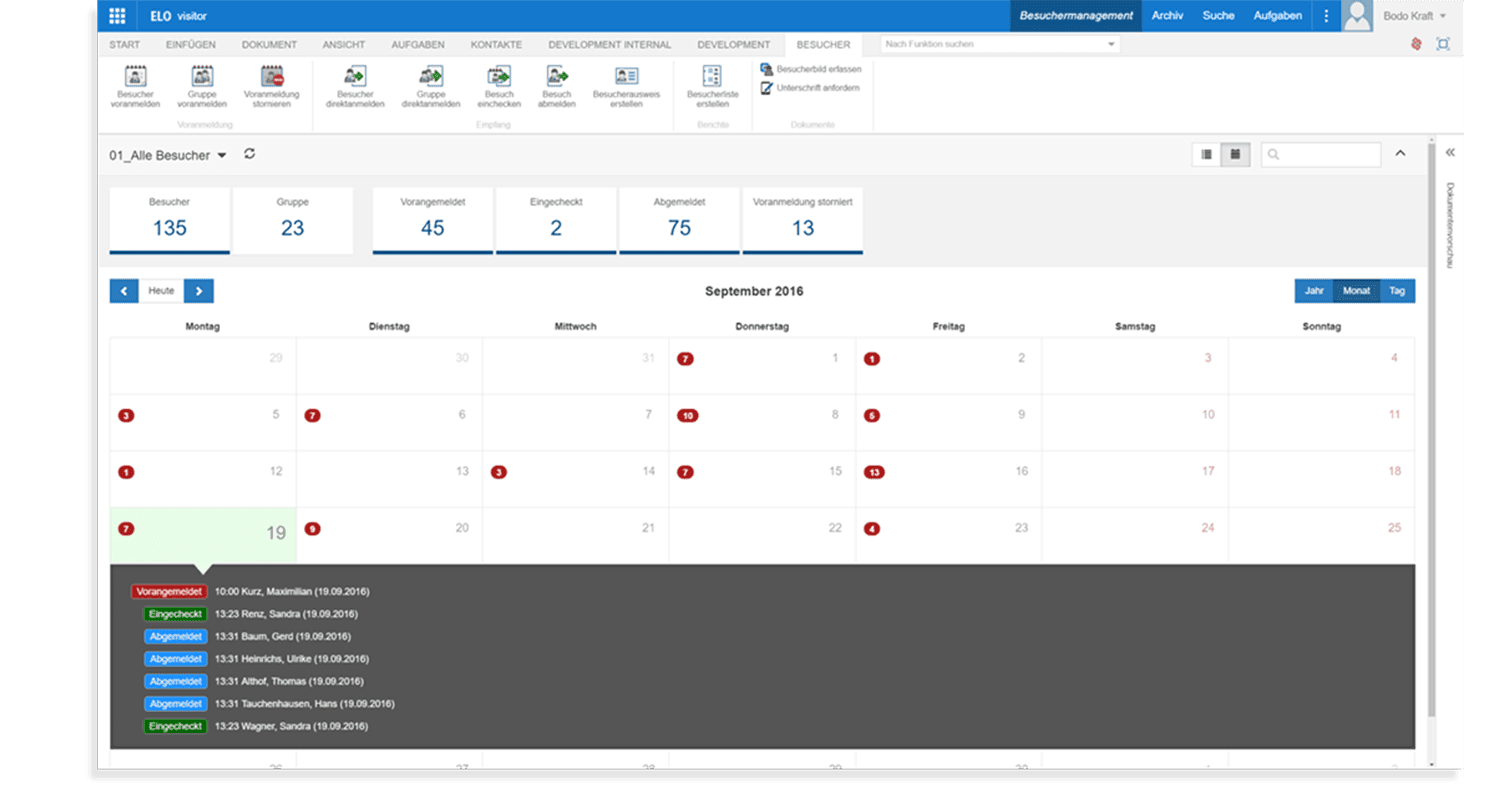This screenshot has height=806, width=1500.
Task: Click the Besucher direktanmelden icon
Action: click(354, 77)
